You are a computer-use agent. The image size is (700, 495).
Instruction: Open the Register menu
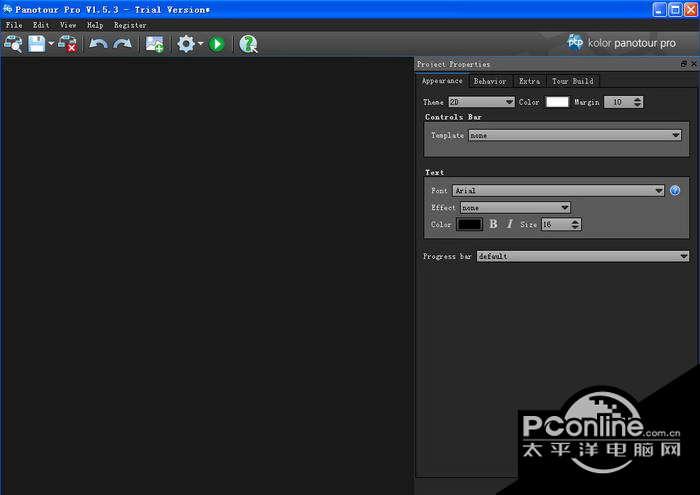point(130,25)
